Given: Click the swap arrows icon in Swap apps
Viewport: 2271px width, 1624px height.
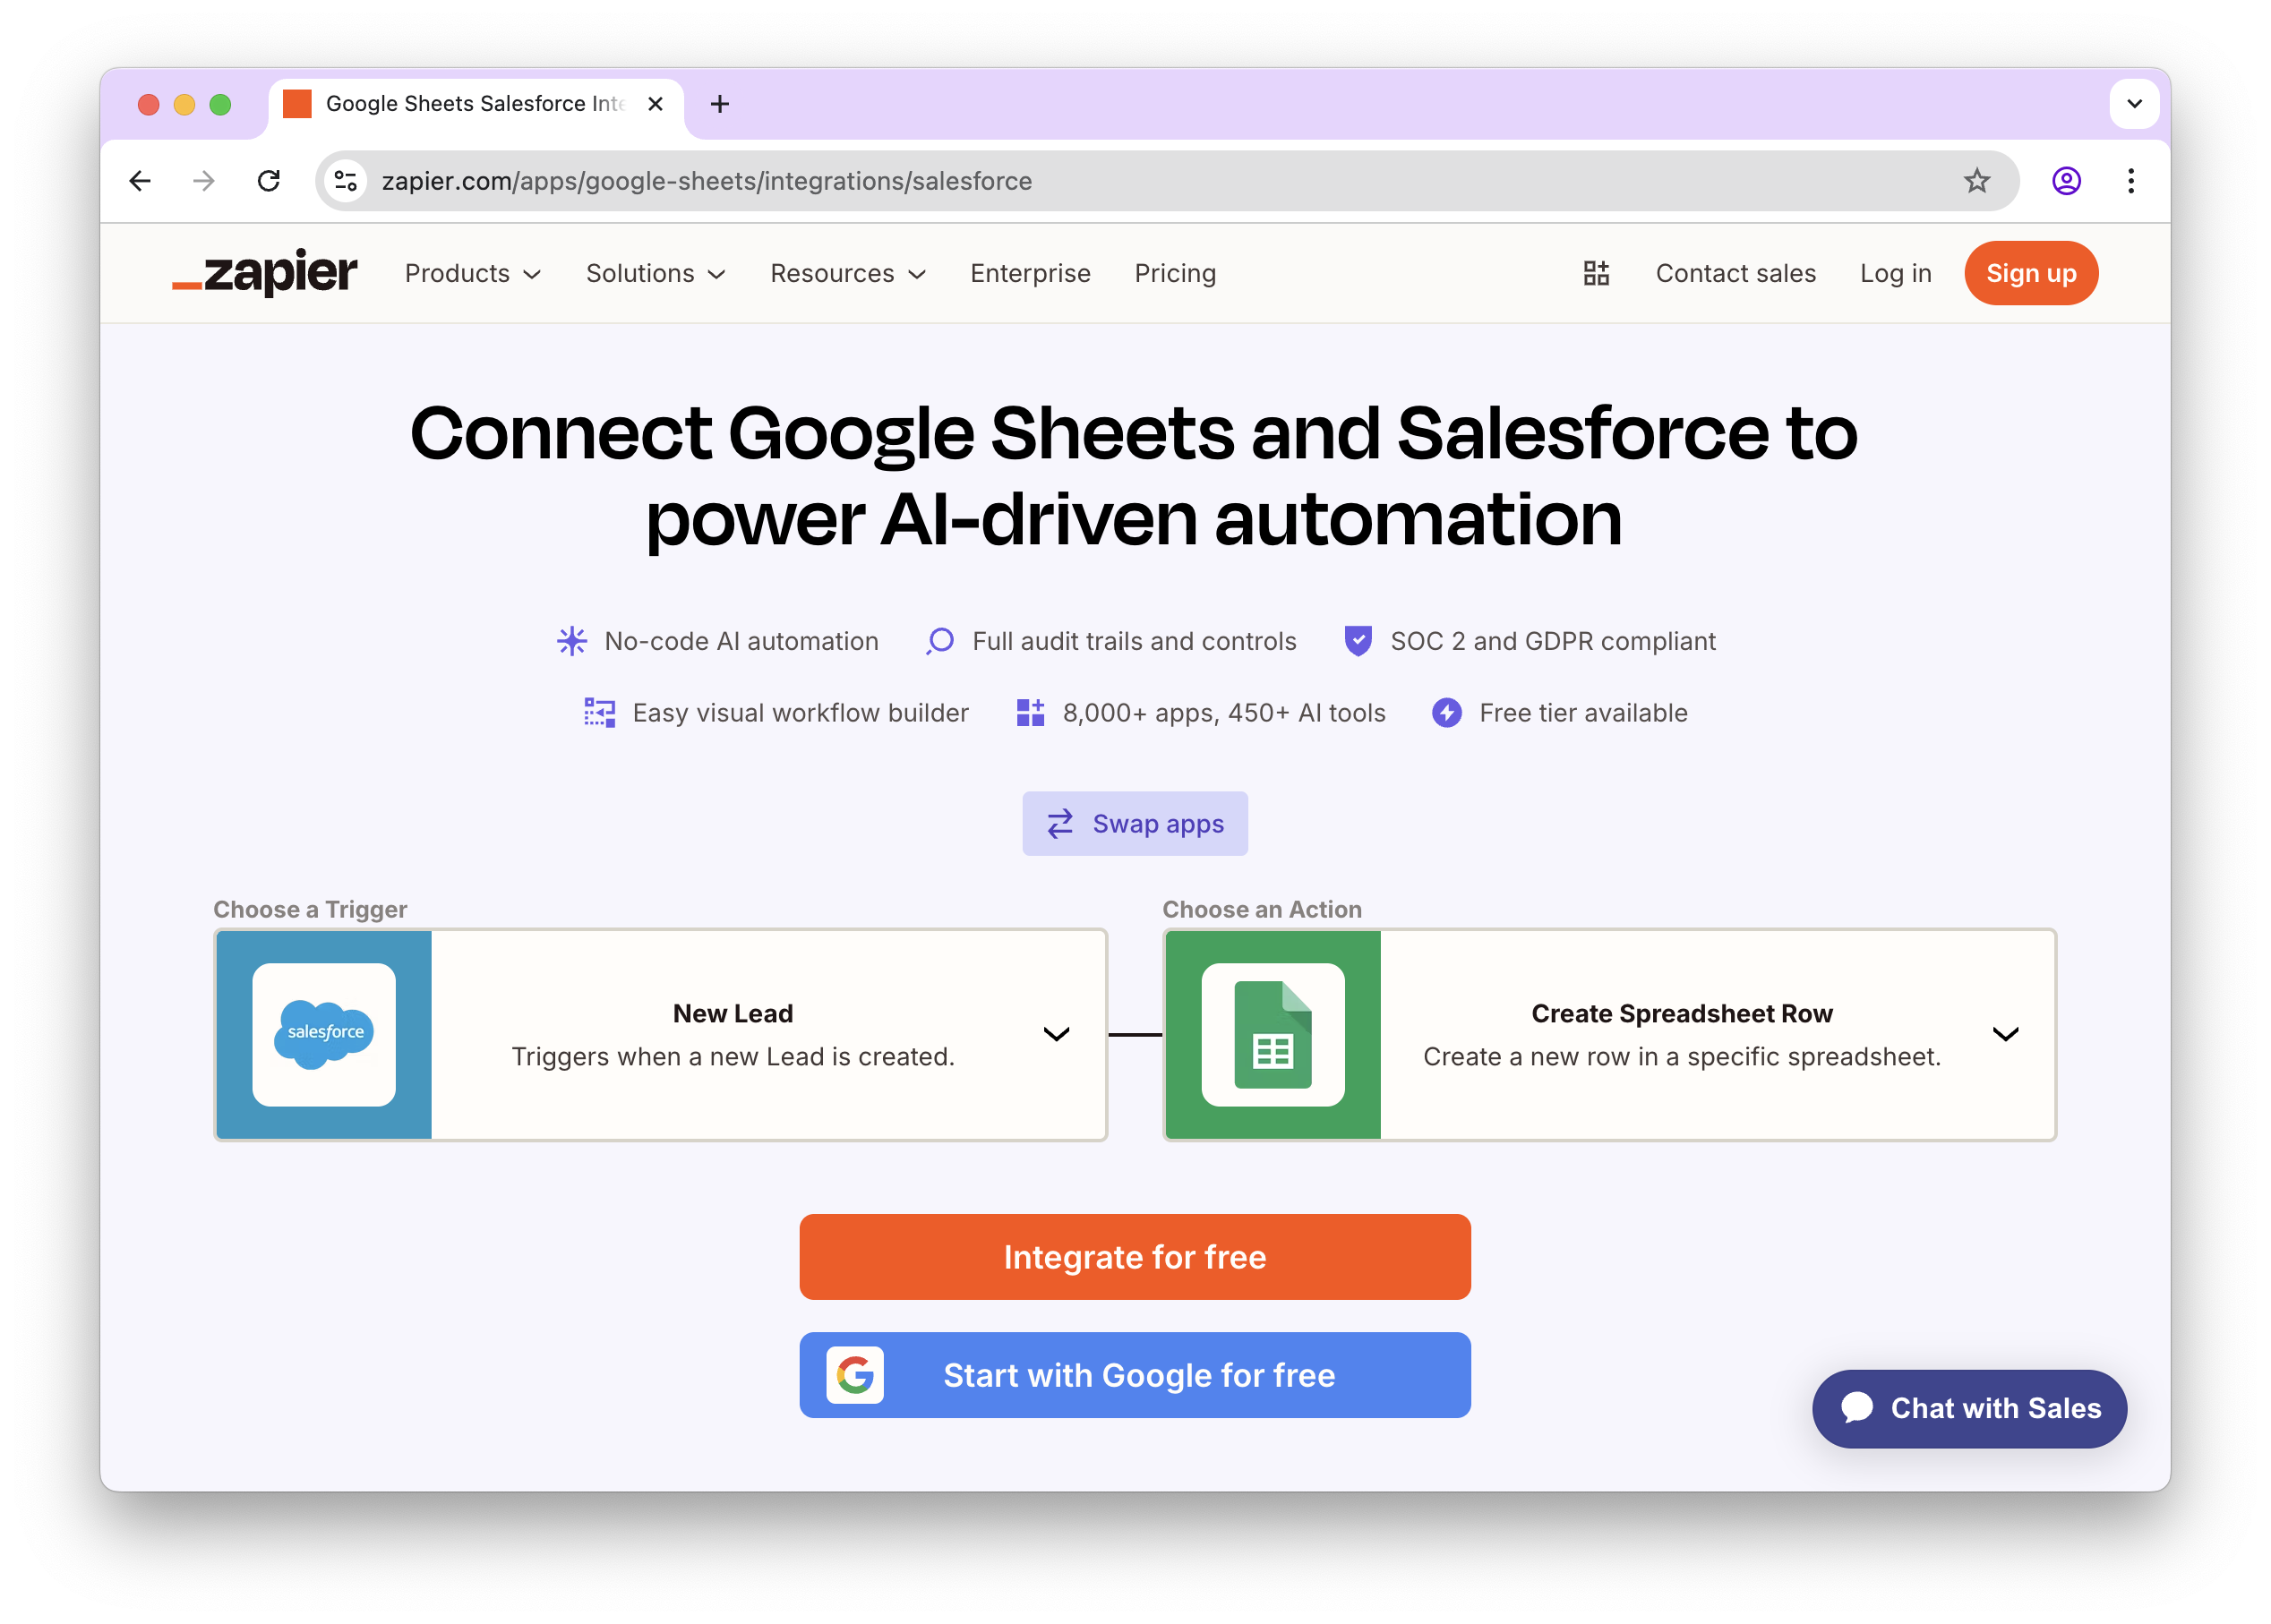Looking at the screenshot, I should tap(1061, 824).
